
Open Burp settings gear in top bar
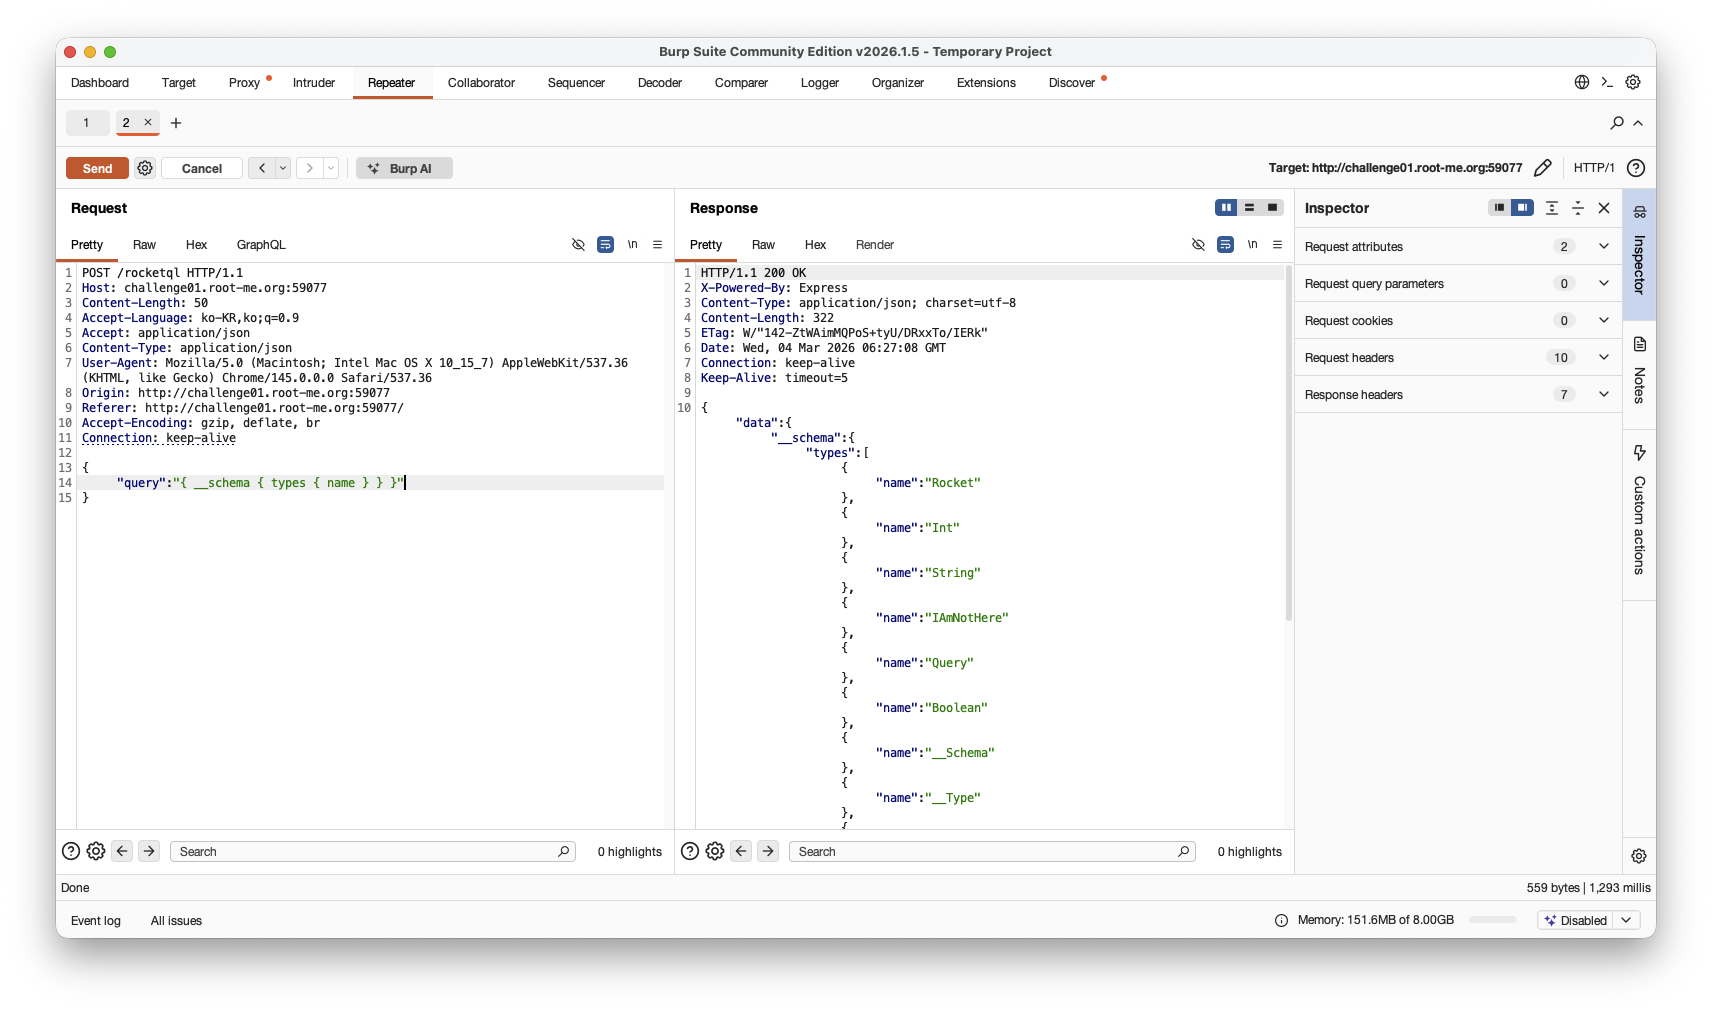1633,82
